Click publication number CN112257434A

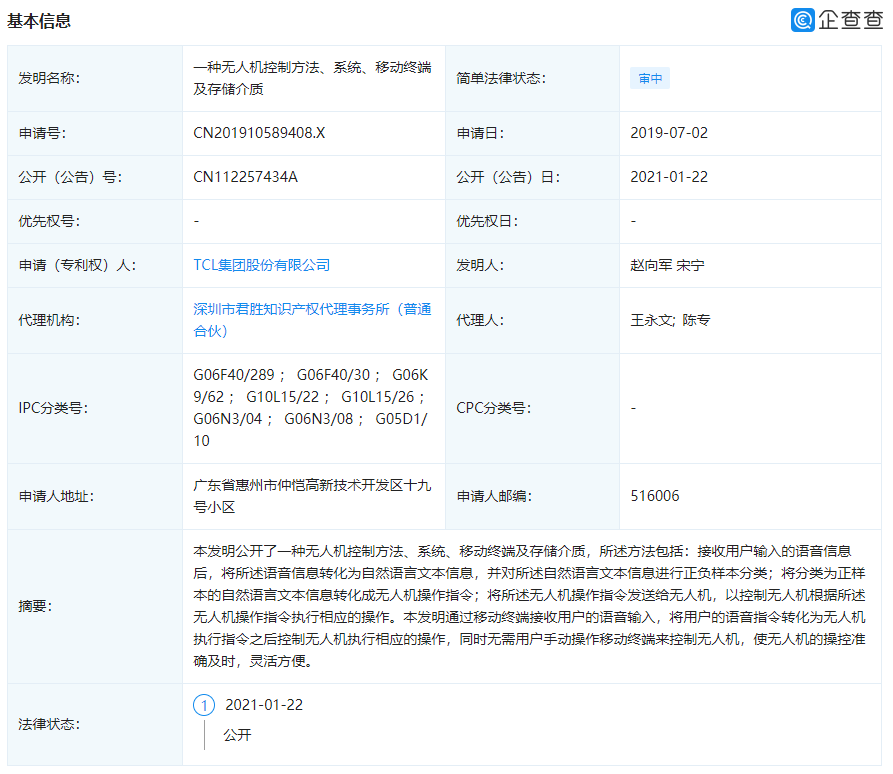(245, 177)
